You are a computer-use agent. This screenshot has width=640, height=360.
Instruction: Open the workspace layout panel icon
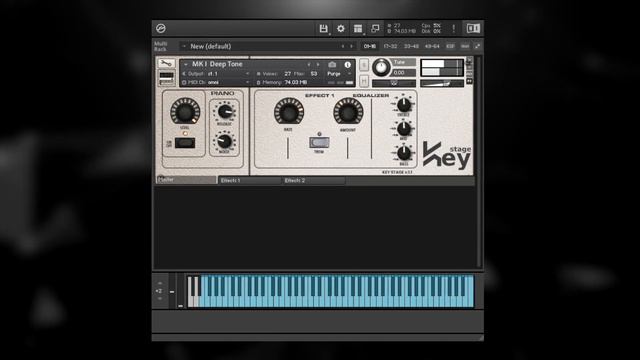click(x=358, y=29)
